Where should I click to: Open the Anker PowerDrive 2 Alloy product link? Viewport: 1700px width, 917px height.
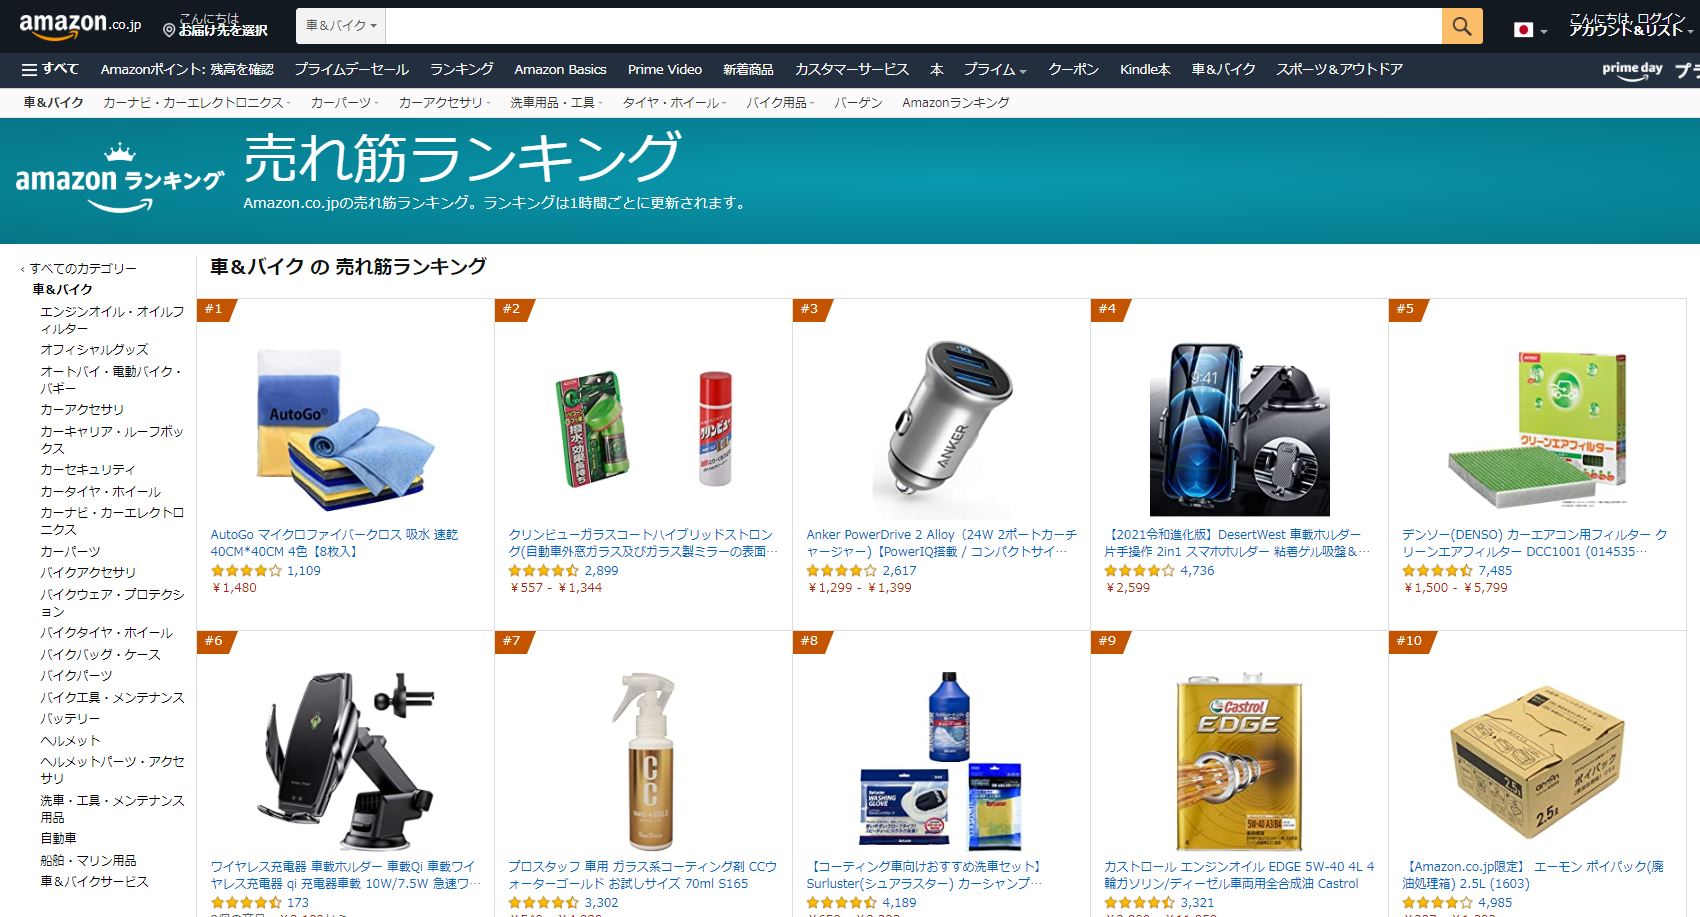941,543
